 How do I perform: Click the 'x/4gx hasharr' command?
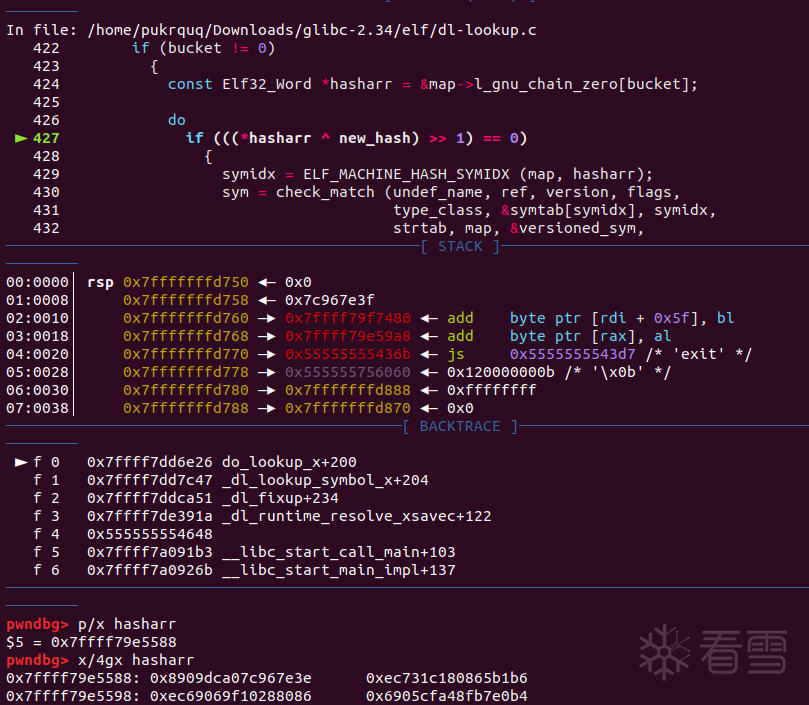click(136, 661)
